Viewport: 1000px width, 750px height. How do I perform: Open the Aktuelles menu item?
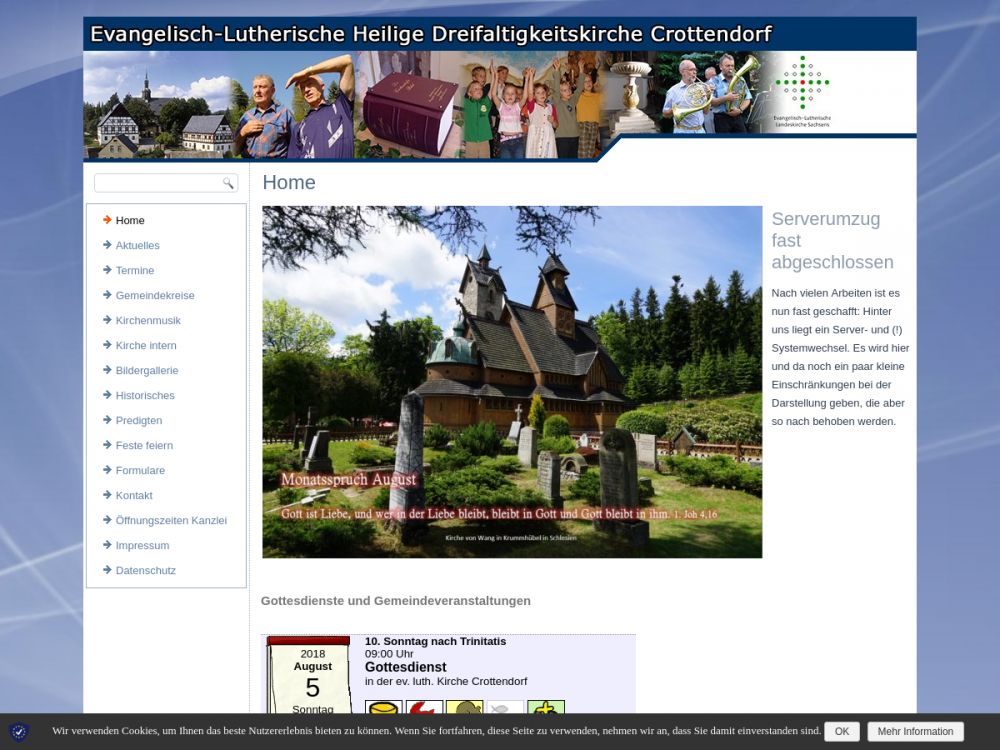pyautogui.click(x=137, y=245)
